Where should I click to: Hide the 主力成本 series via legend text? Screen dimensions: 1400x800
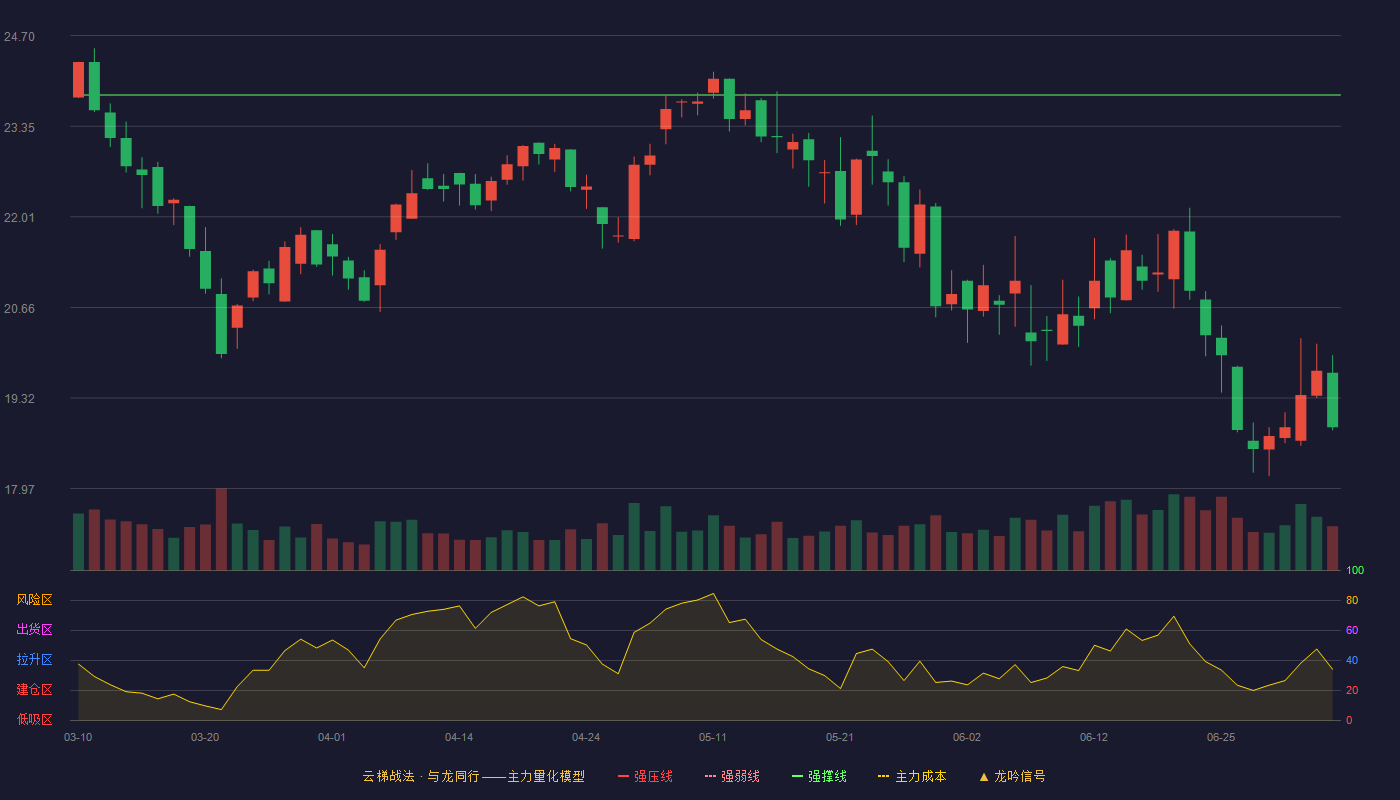[x=920, y=776]
